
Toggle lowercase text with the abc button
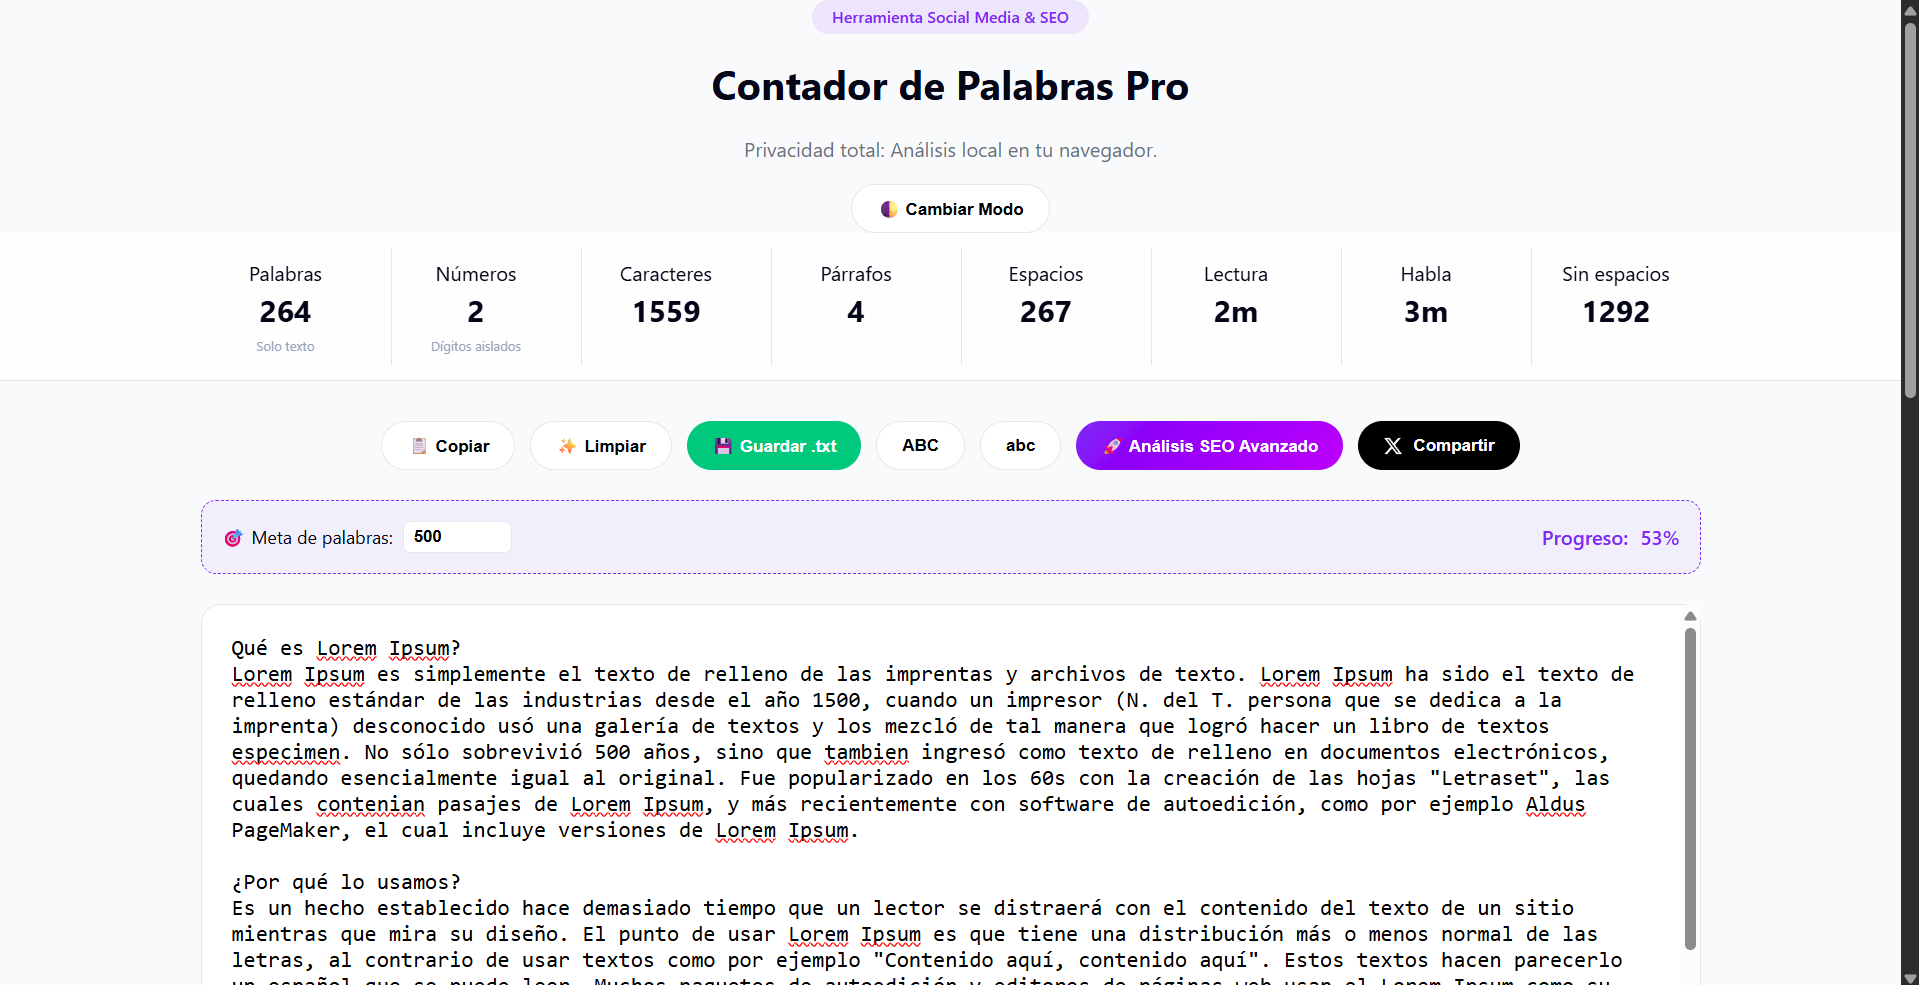tap(1019, 446)
